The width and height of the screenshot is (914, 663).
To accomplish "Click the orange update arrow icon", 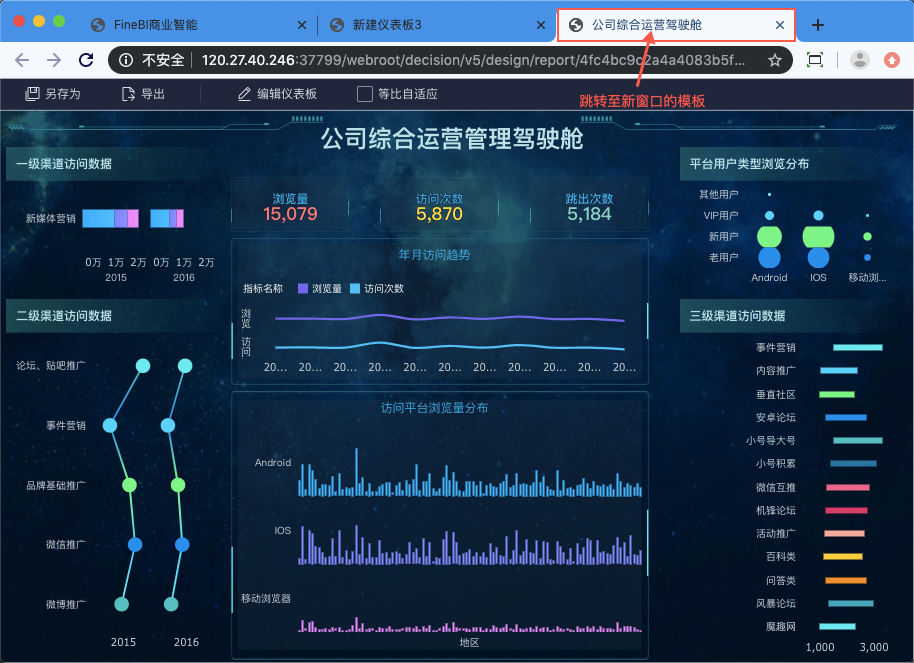I will coord(892,59).
